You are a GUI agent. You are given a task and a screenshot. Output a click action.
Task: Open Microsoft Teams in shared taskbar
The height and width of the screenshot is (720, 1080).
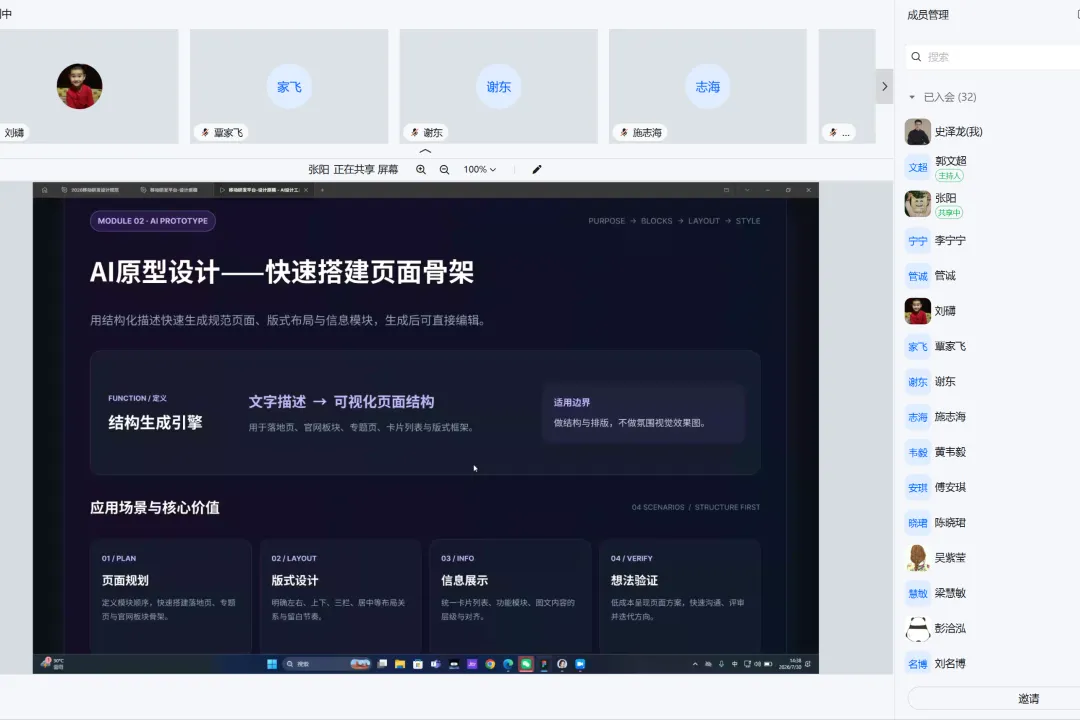click(x=435, y=664)
